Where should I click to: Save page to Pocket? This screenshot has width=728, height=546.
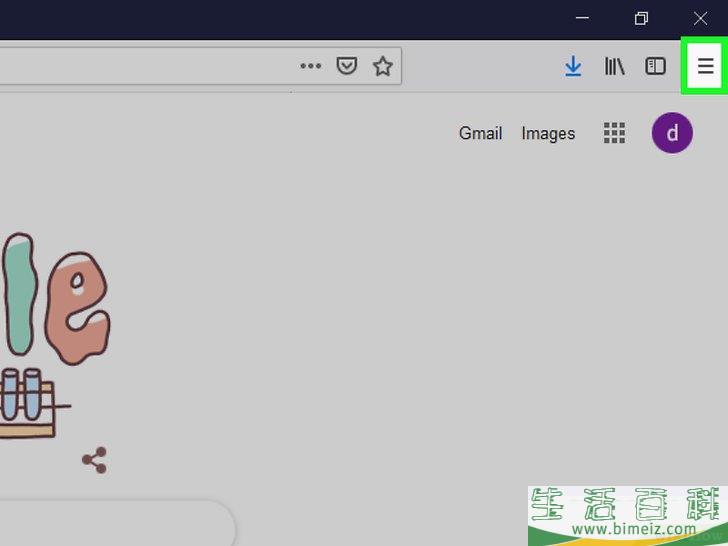point(347,66)
